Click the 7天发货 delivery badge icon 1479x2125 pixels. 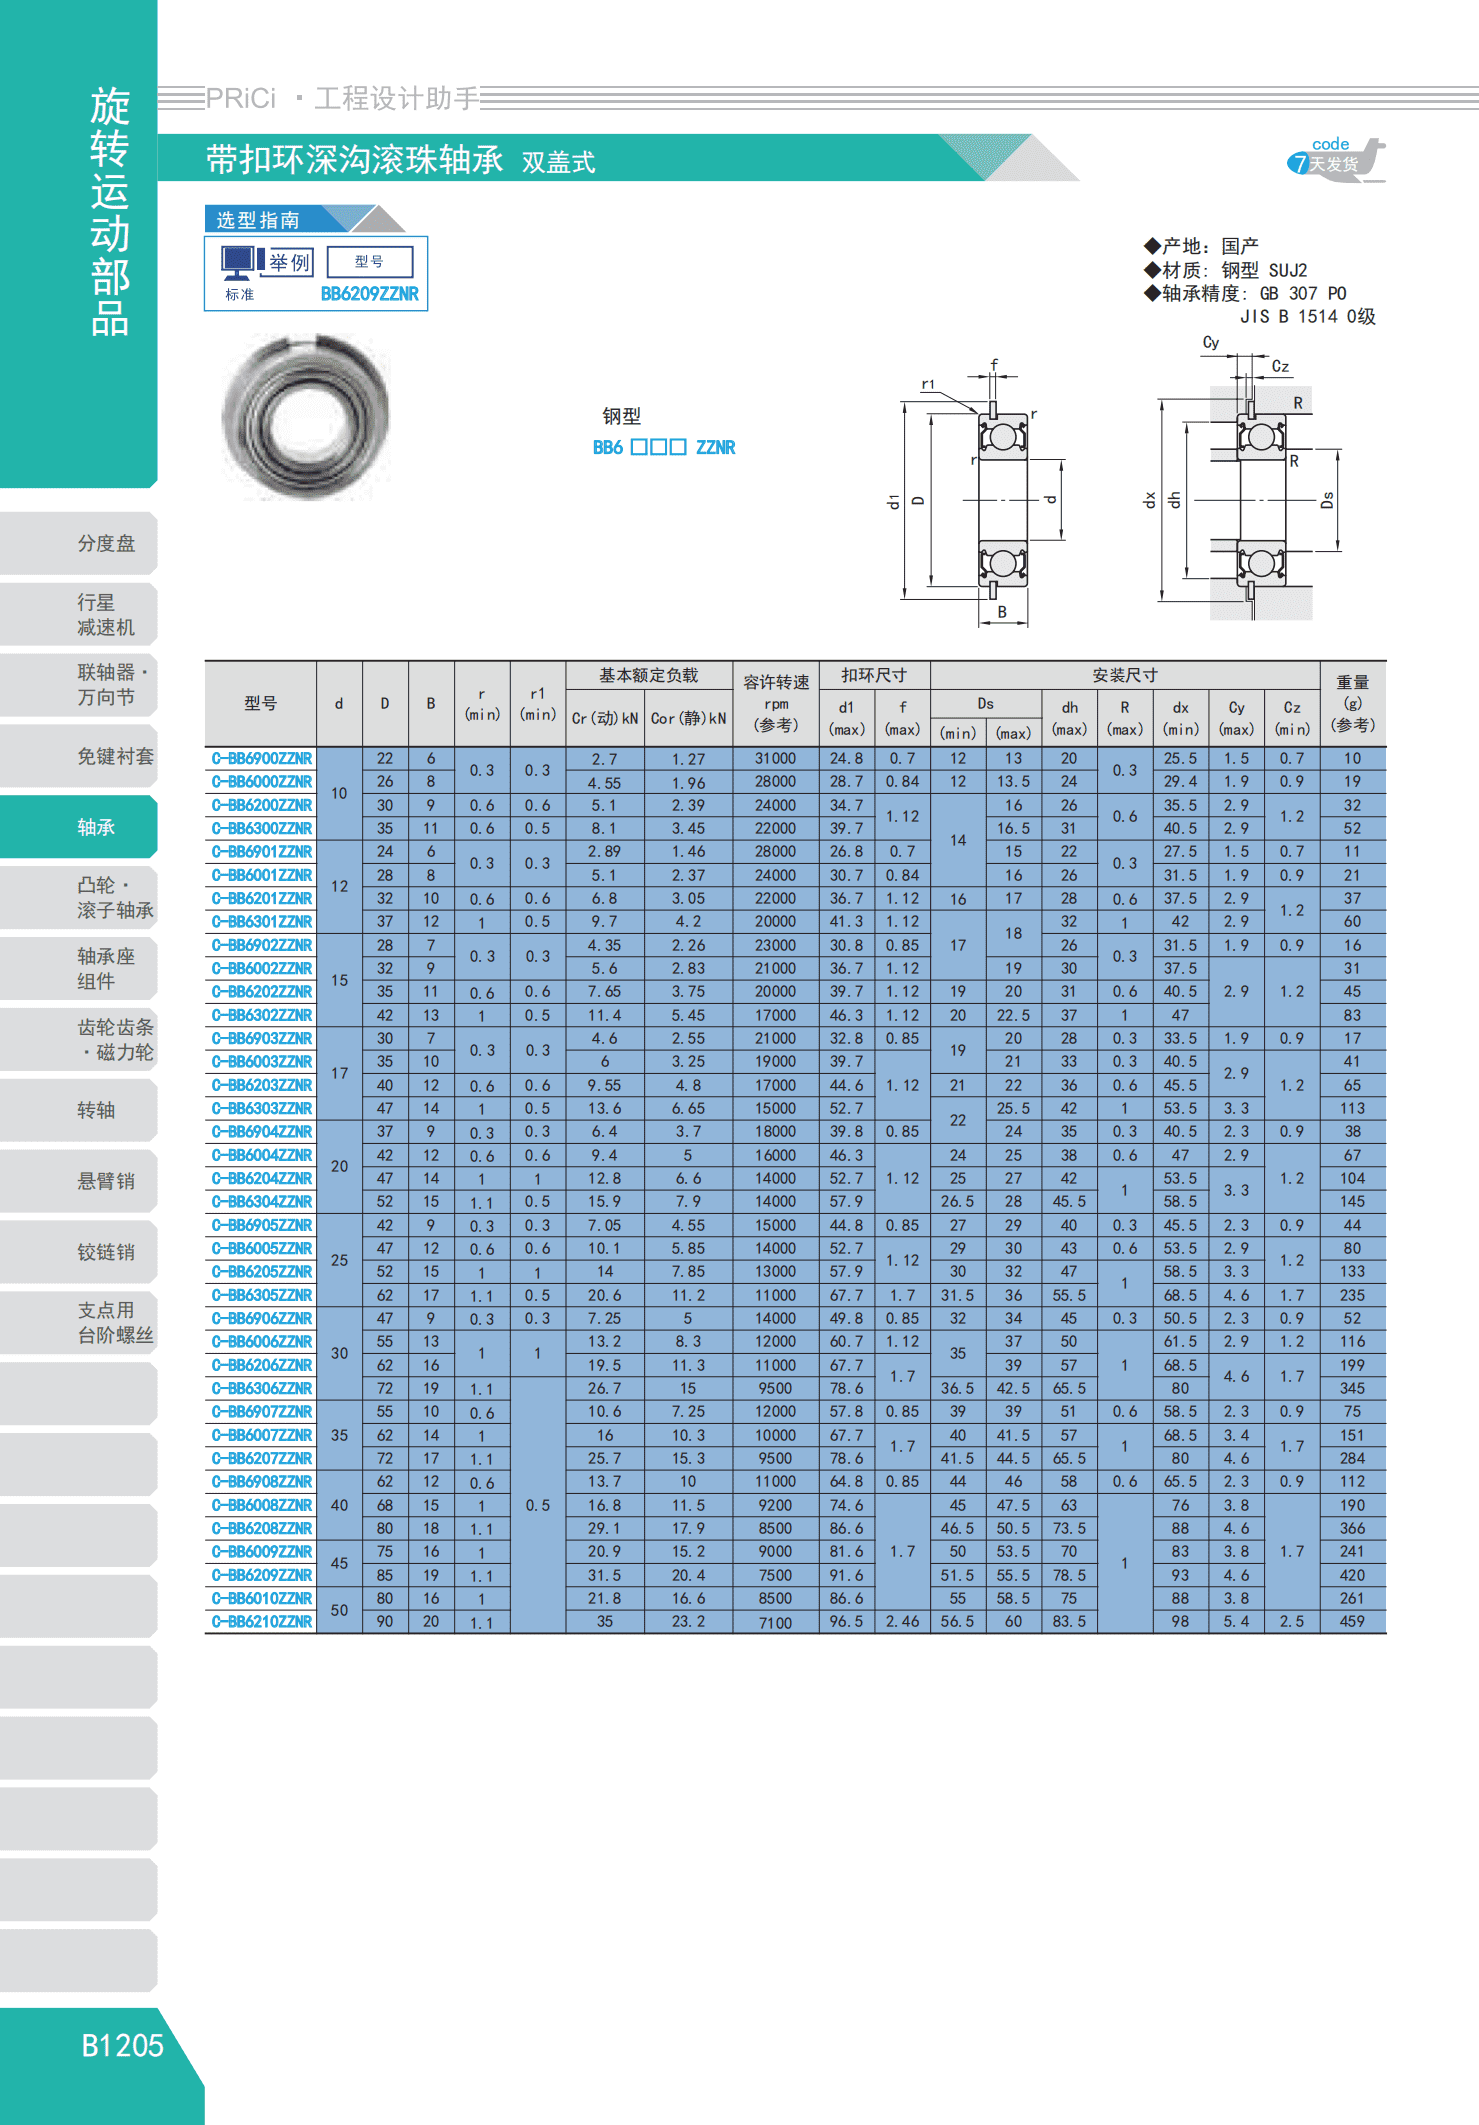point(1336,160)
